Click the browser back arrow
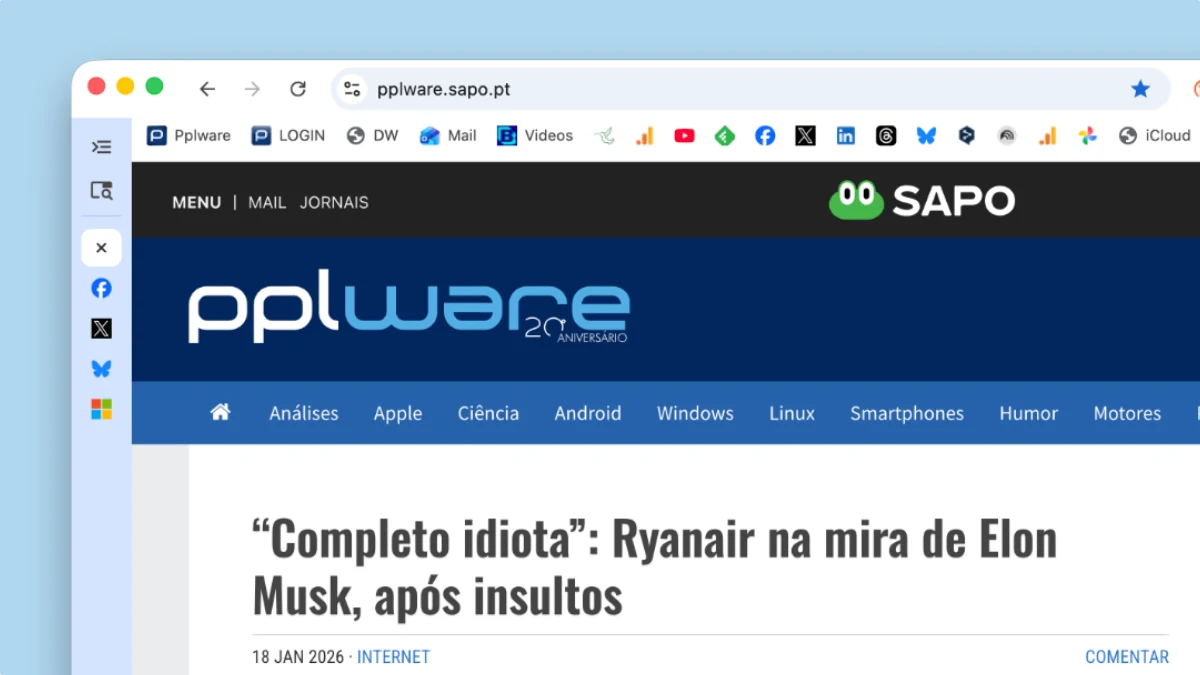 pos(207,89)
